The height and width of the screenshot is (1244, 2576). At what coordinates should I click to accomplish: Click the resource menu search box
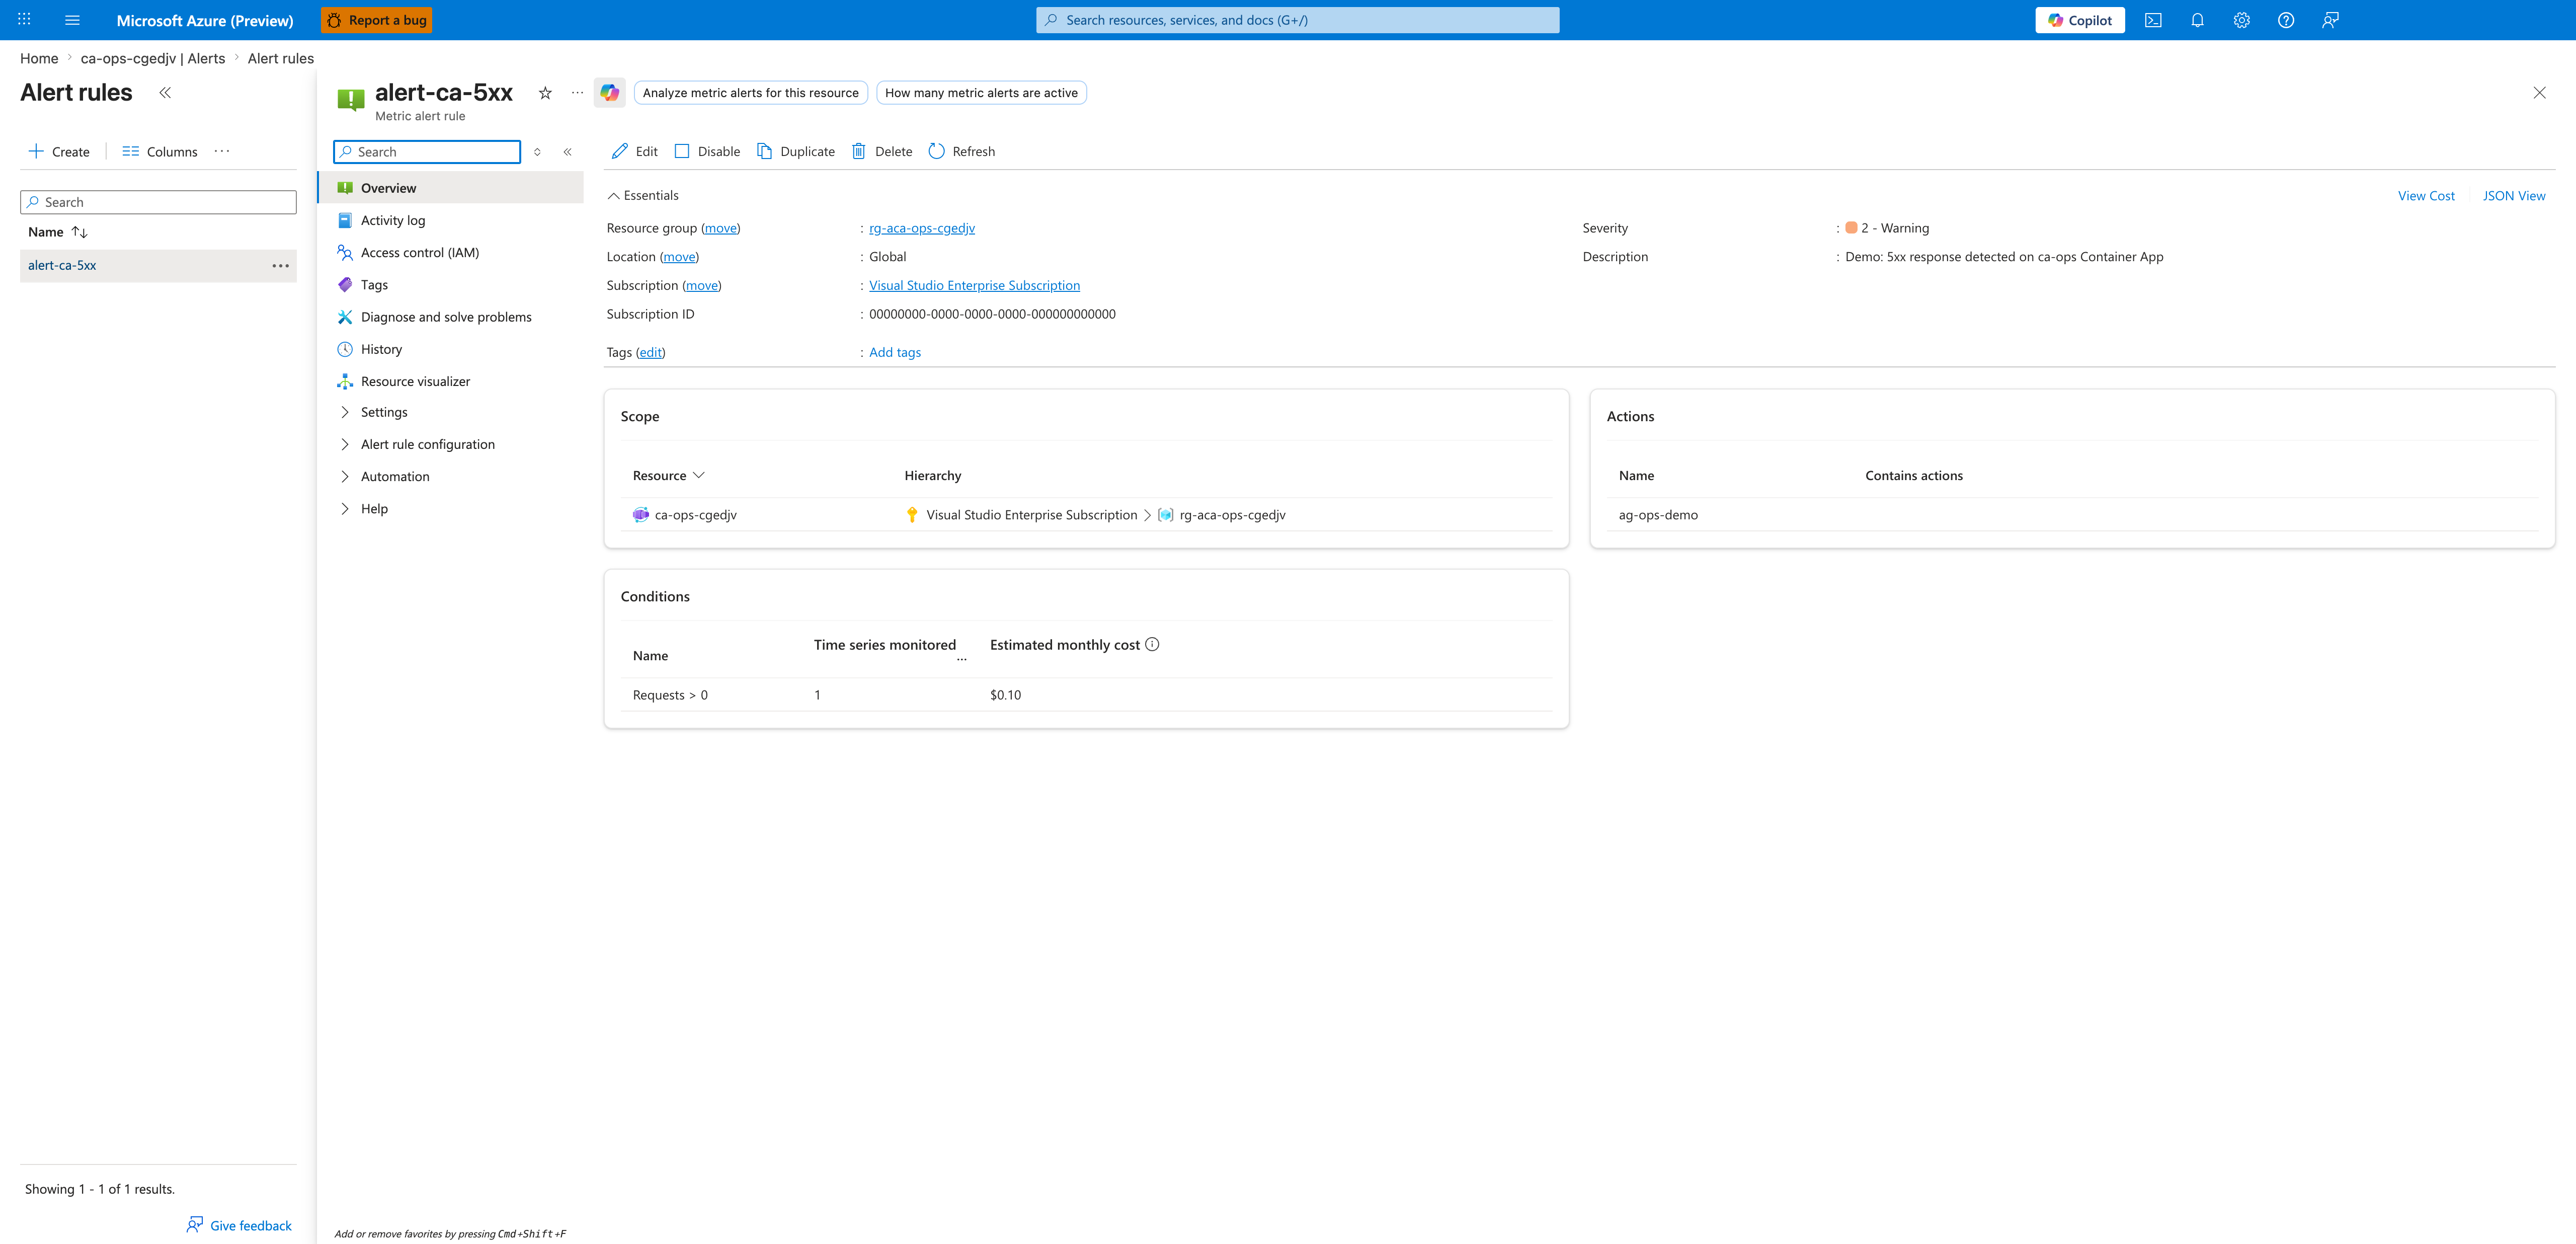427,152
